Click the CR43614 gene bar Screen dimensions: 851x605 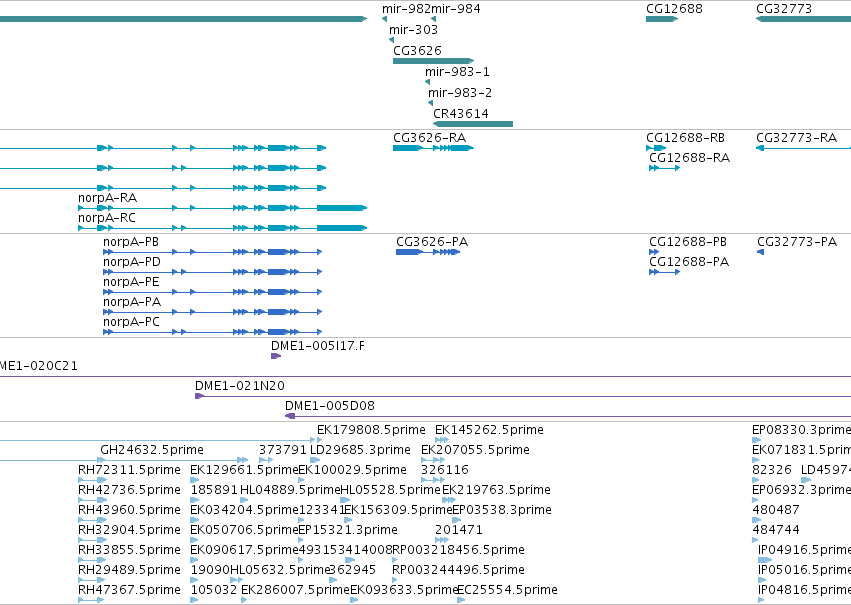(473, 124)
